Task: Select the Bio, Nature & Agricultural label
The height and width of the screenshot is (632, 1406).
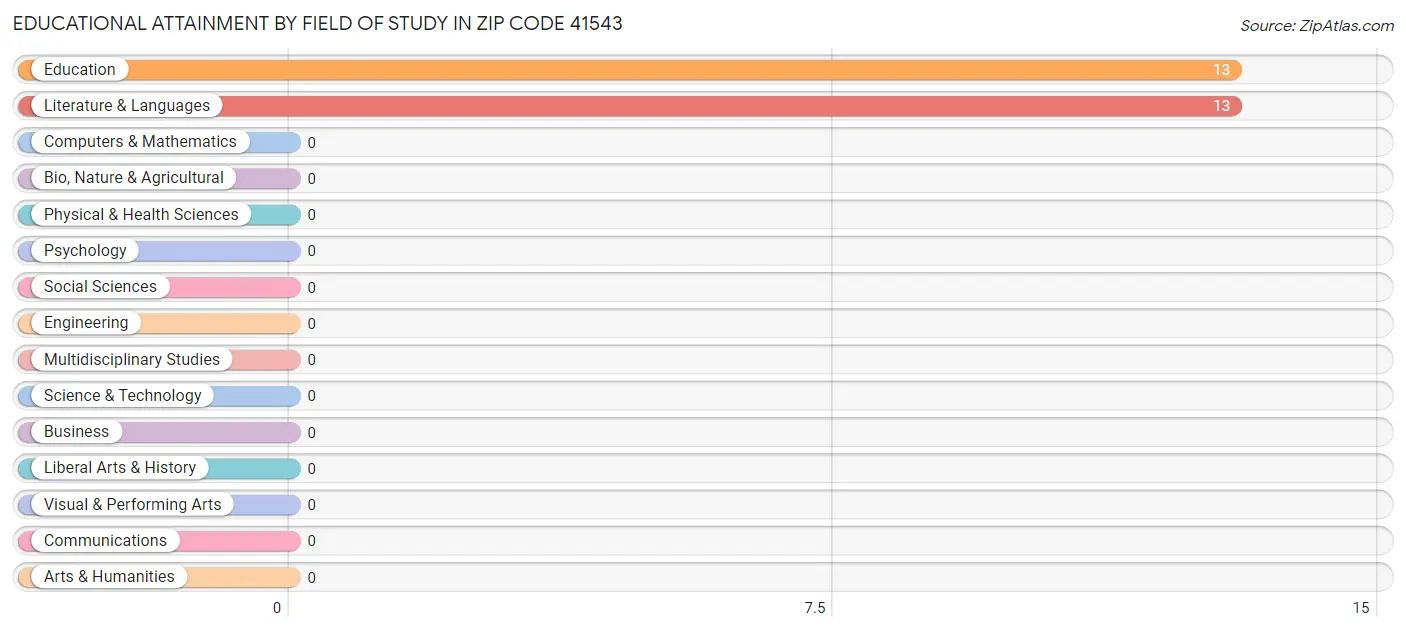Action: [134, 178]
